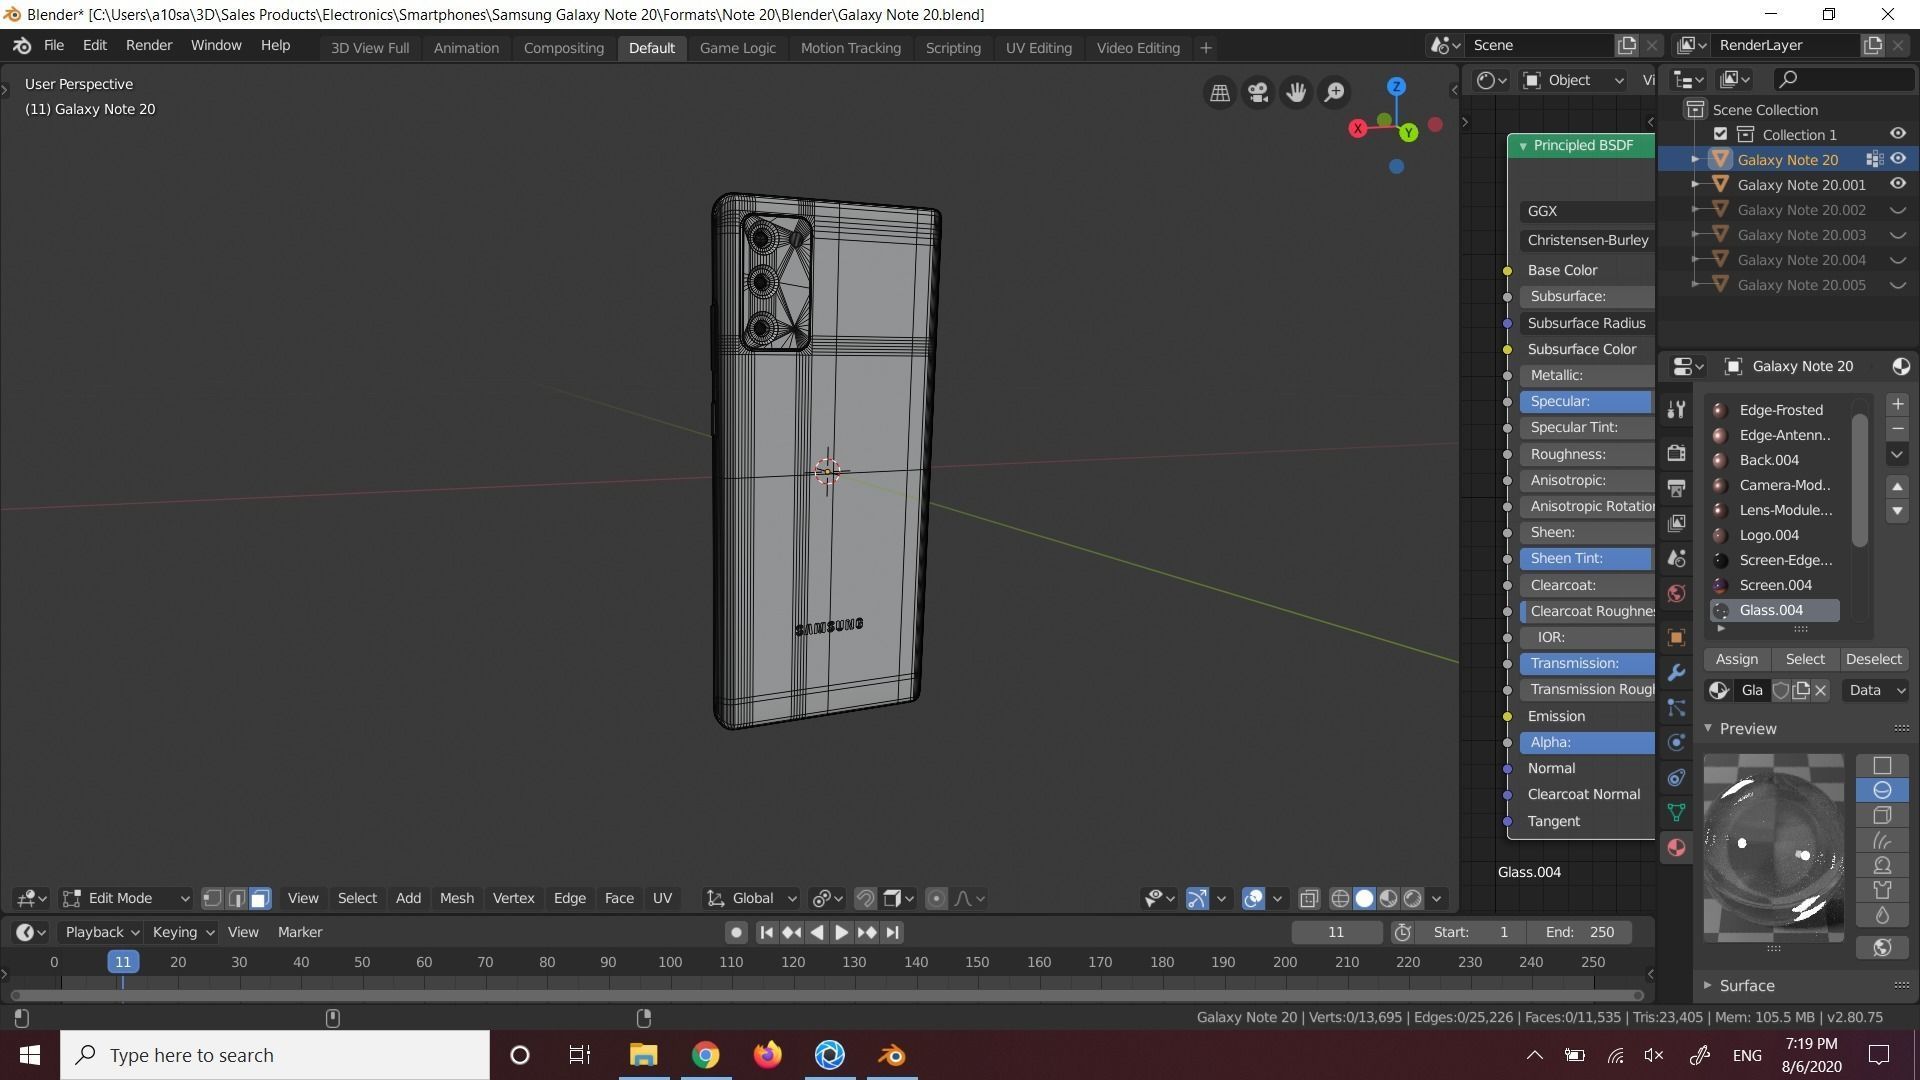Open the Modifiers wrench tab
The height and width of the screenshot is (1080, 1920).
tap(1677, 672)
